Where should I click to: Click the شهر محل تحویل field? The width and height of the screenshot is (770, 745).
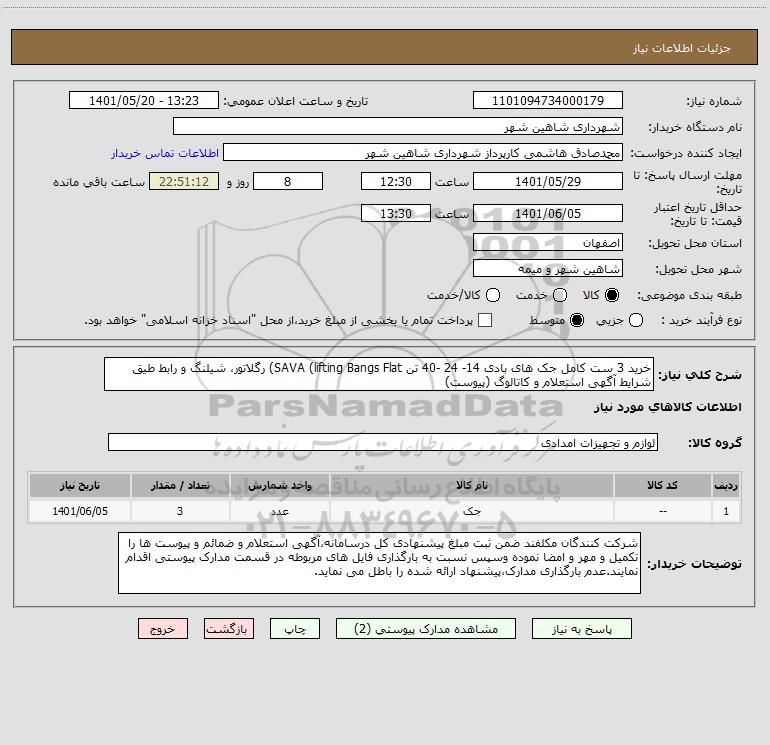548,268
